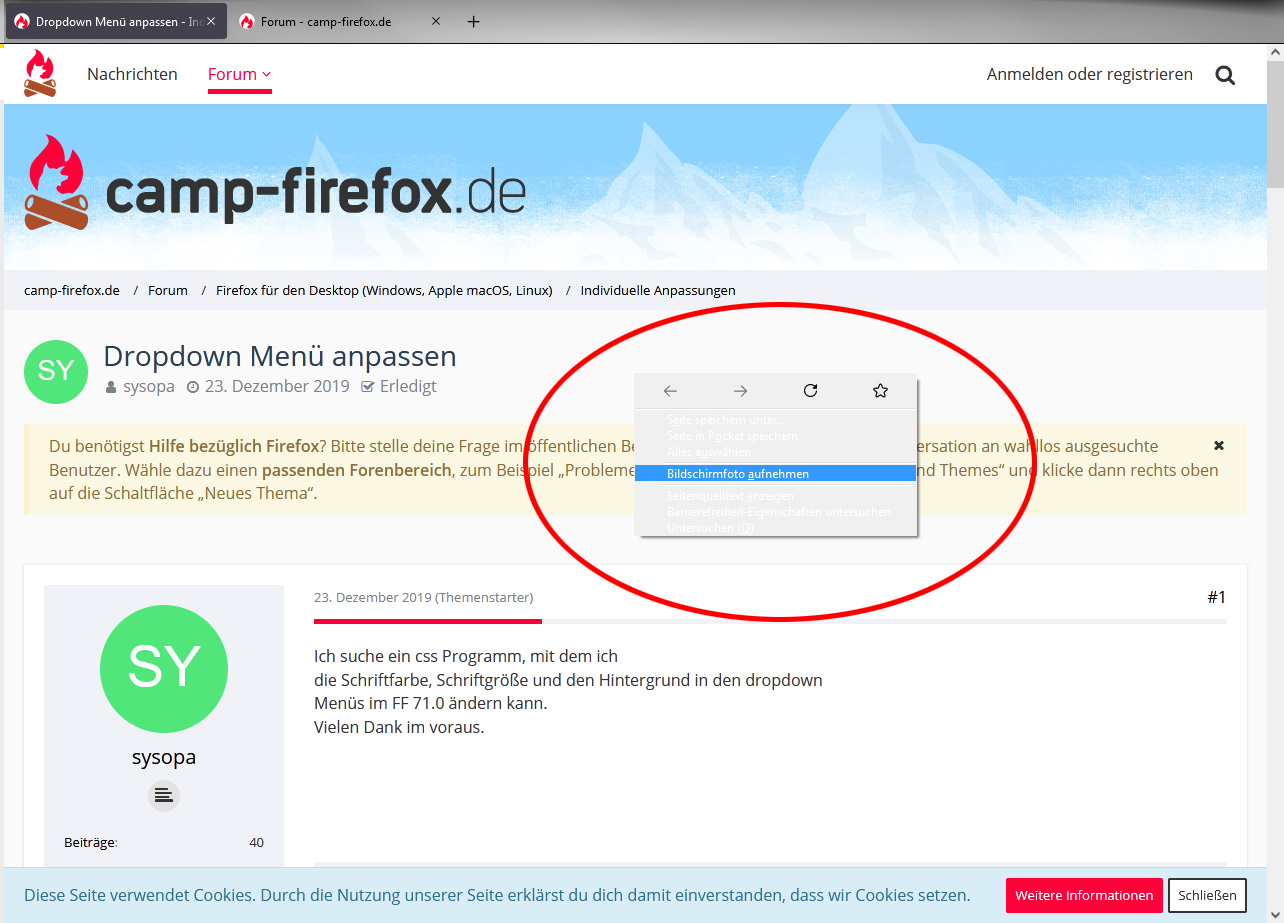
Task: Click the thread title 'Dropdown Menü anpassen'
Action: click(280, 356)
